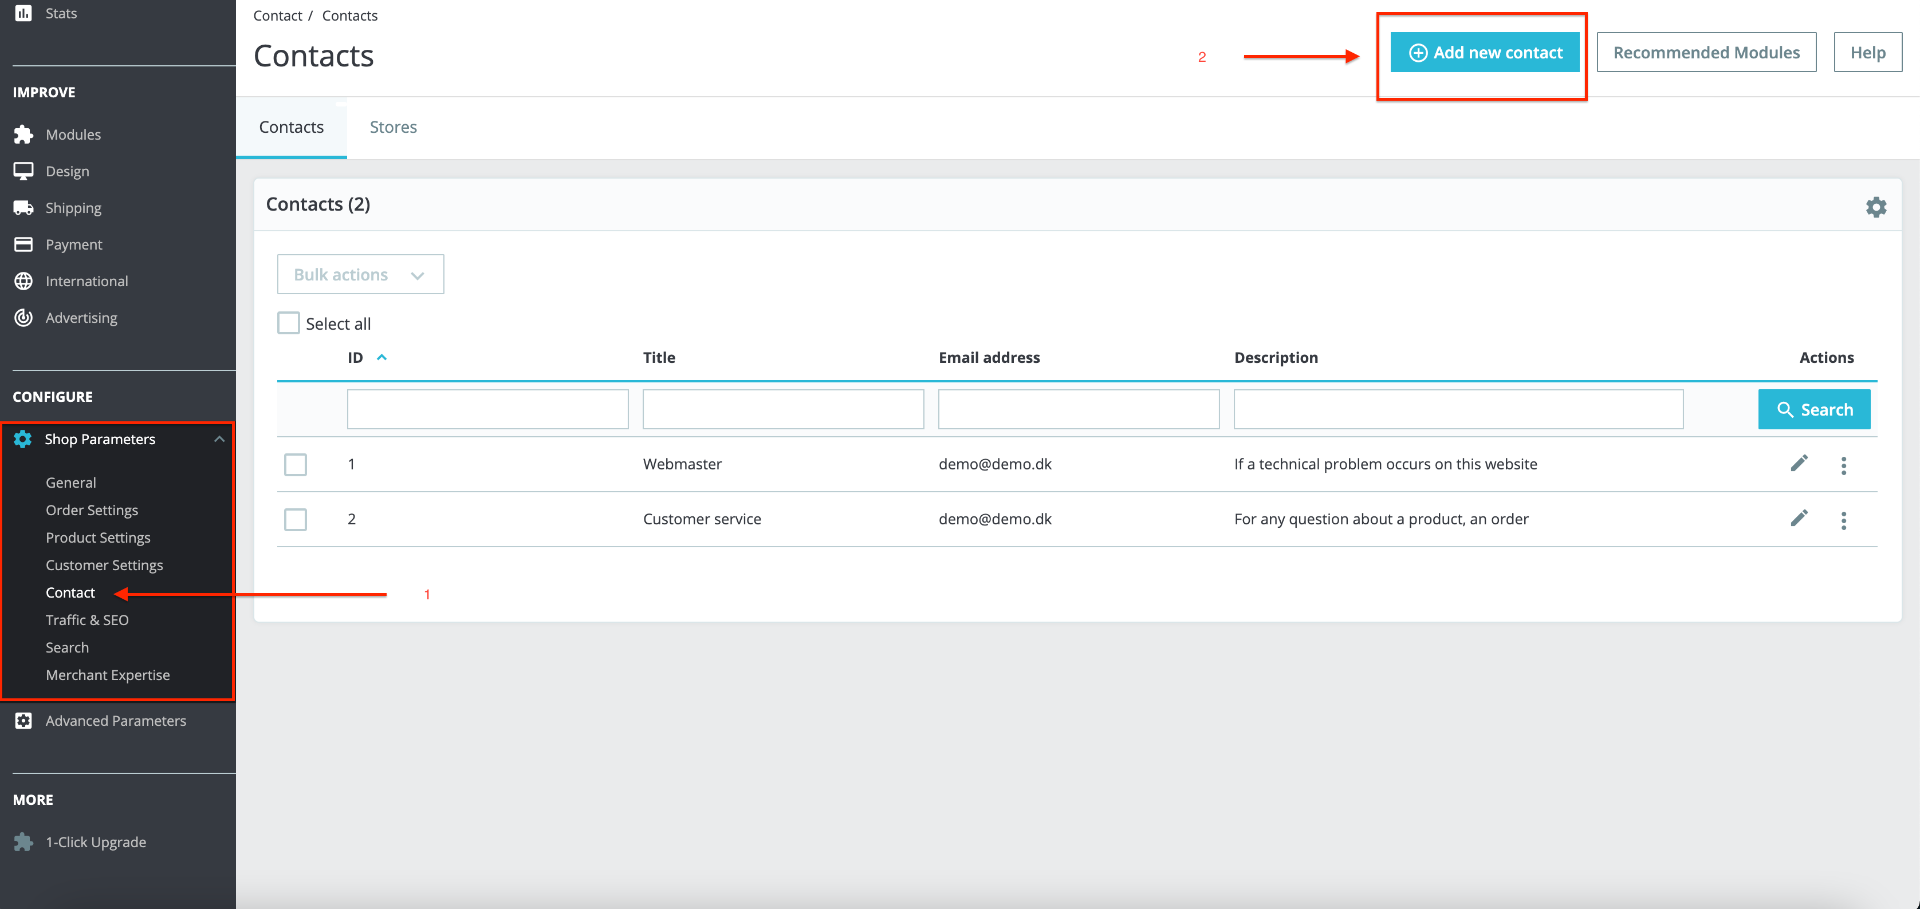The image size is (1920, 909).
Task: Open Traffic & SEO menu item
Action: 87,620
